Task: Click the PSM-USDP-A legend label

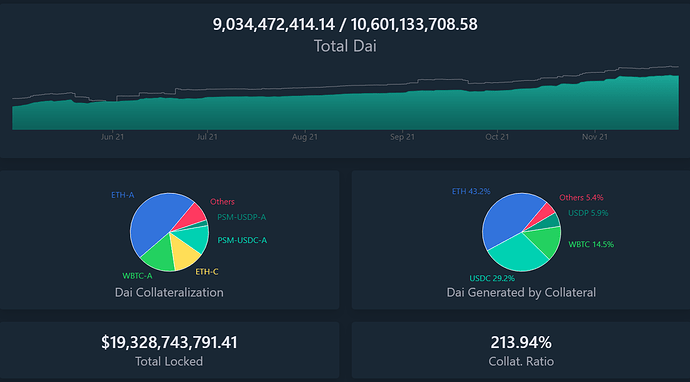Action: click(242, 217)
